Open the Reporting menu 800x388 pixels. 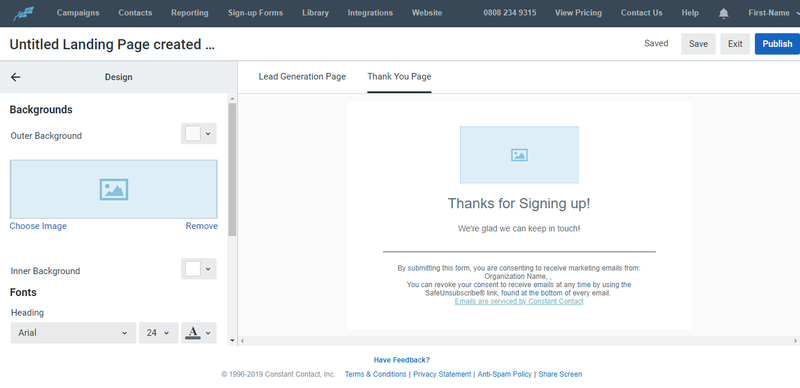click(190, 13)
